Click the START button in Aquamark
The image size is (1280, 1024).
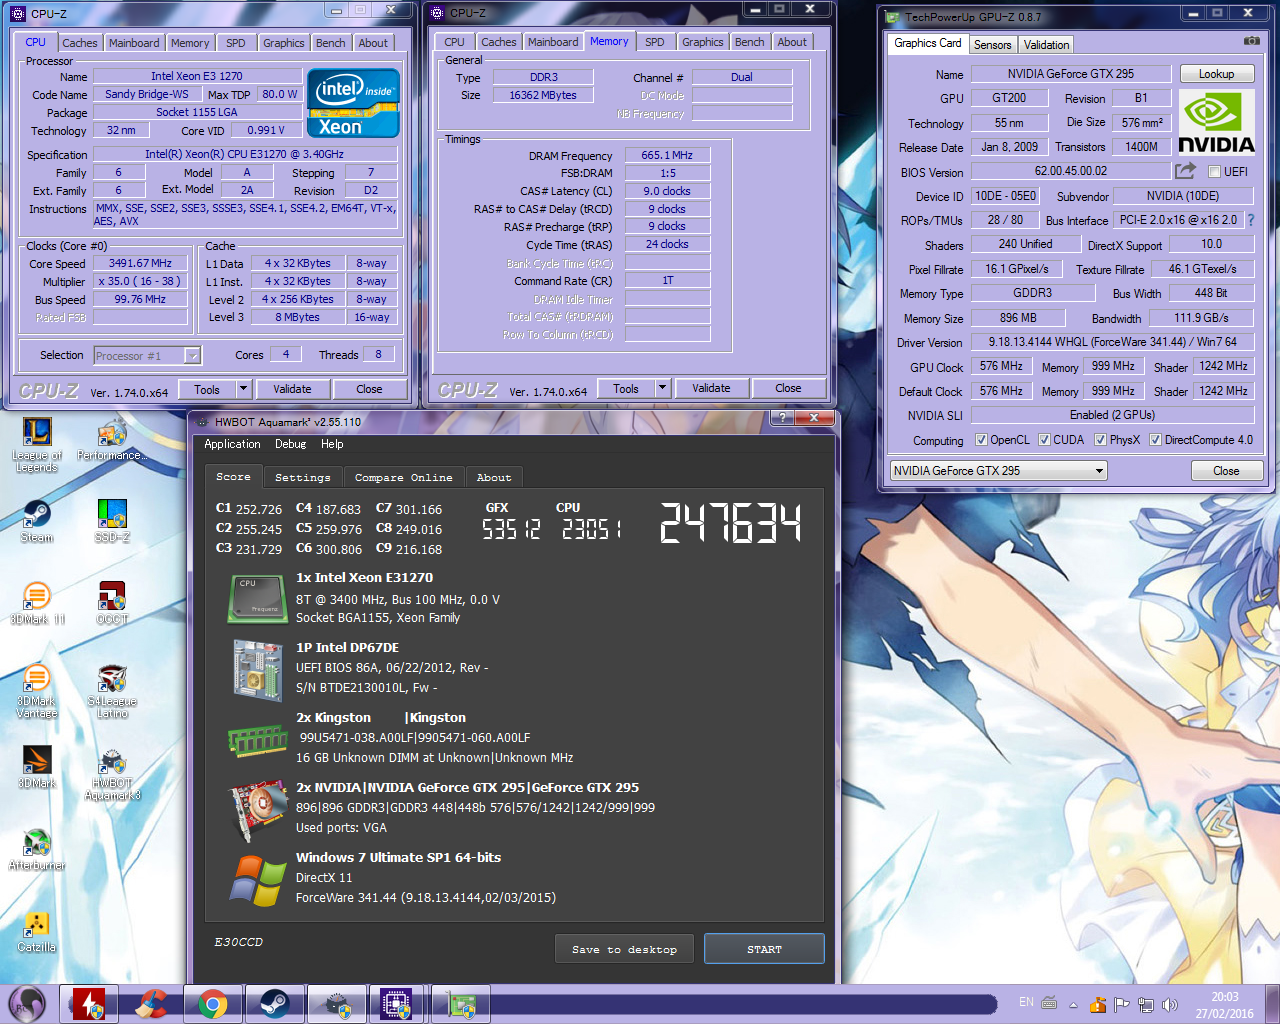coord(764,950)
